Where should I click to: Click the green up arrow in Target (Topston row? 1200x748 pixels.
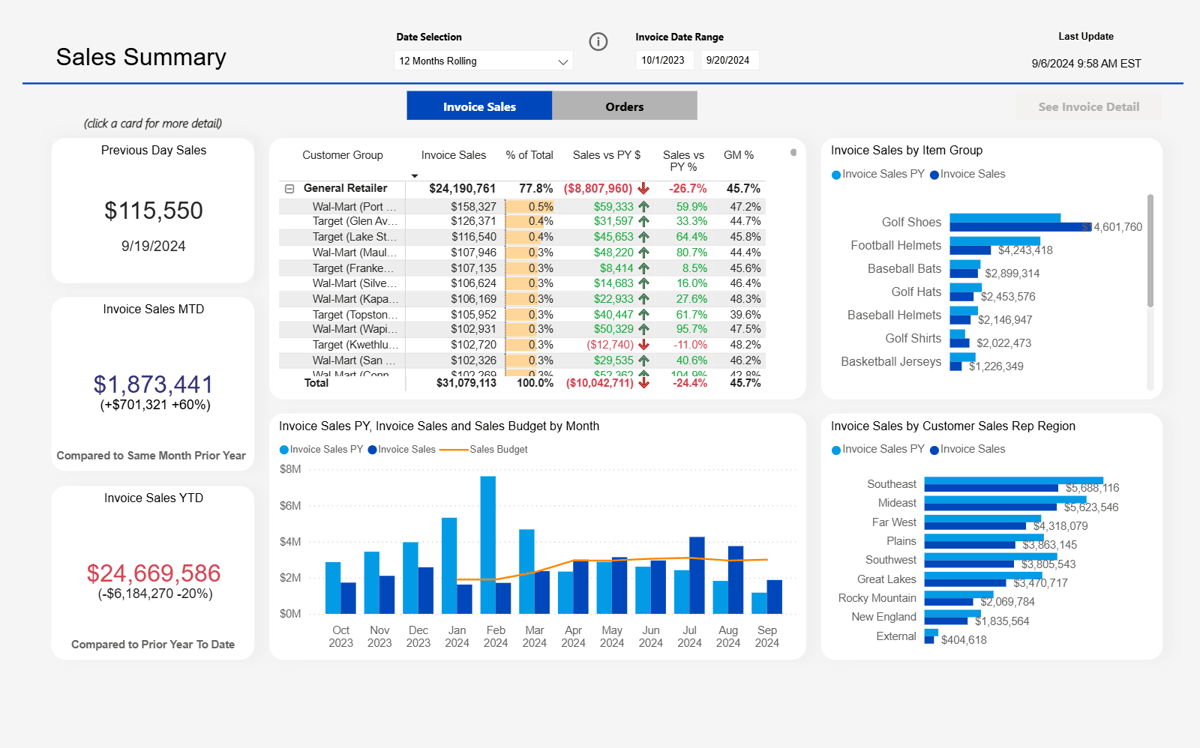point(643,314)
